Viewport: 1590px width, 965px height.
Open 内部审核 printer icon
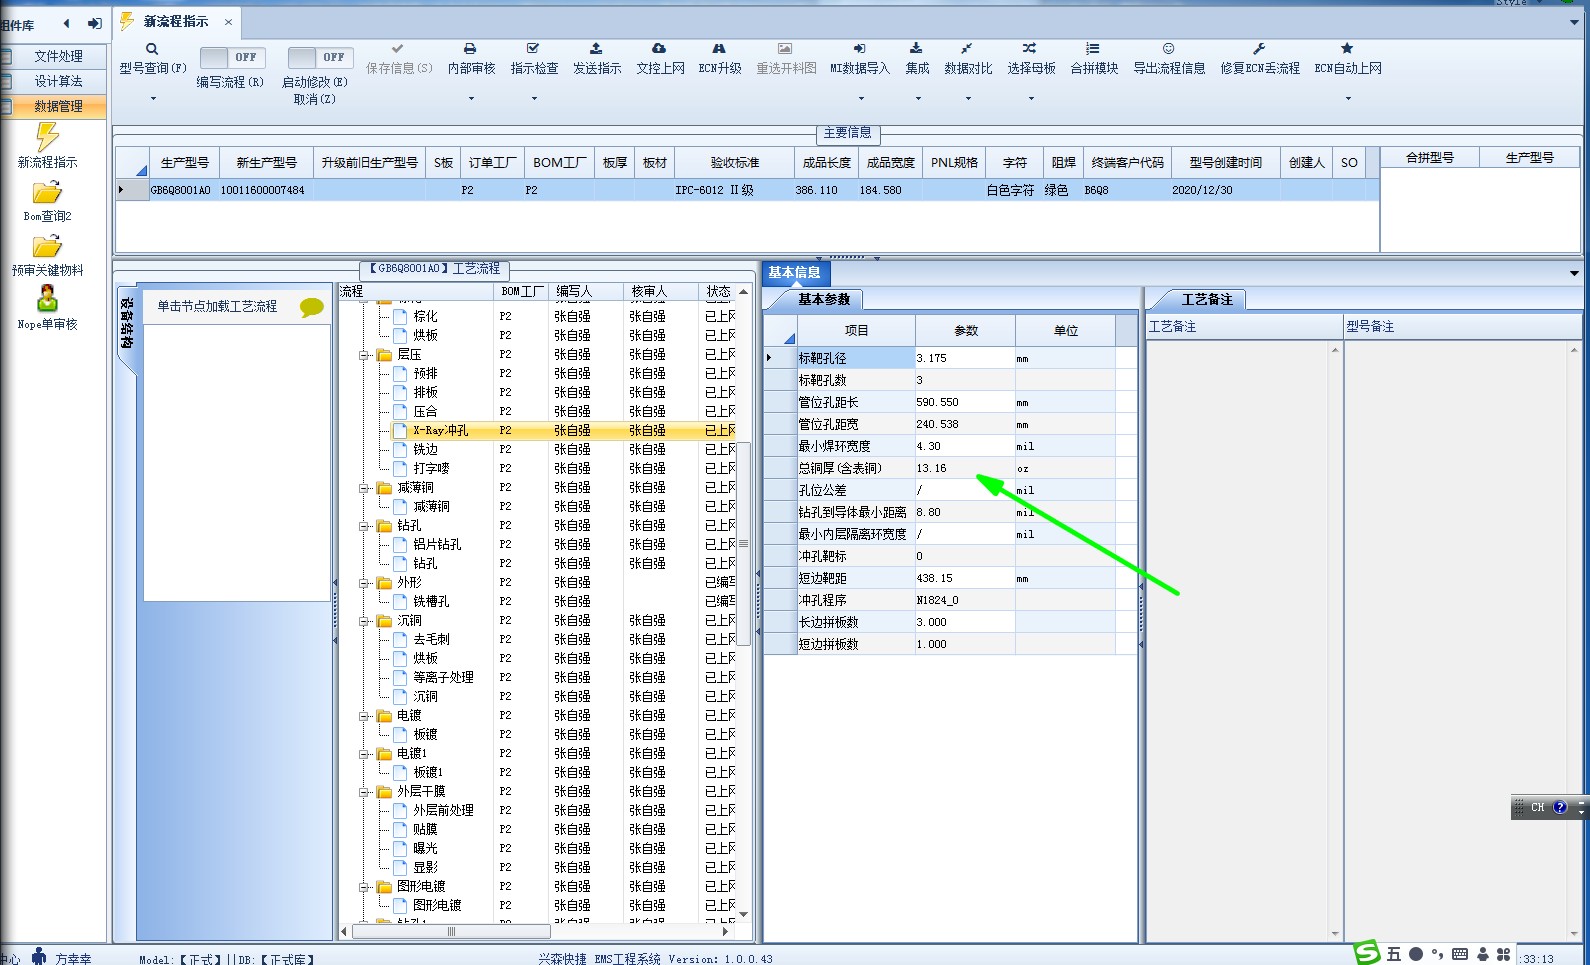pyautogui.click(x=470, y=48)
